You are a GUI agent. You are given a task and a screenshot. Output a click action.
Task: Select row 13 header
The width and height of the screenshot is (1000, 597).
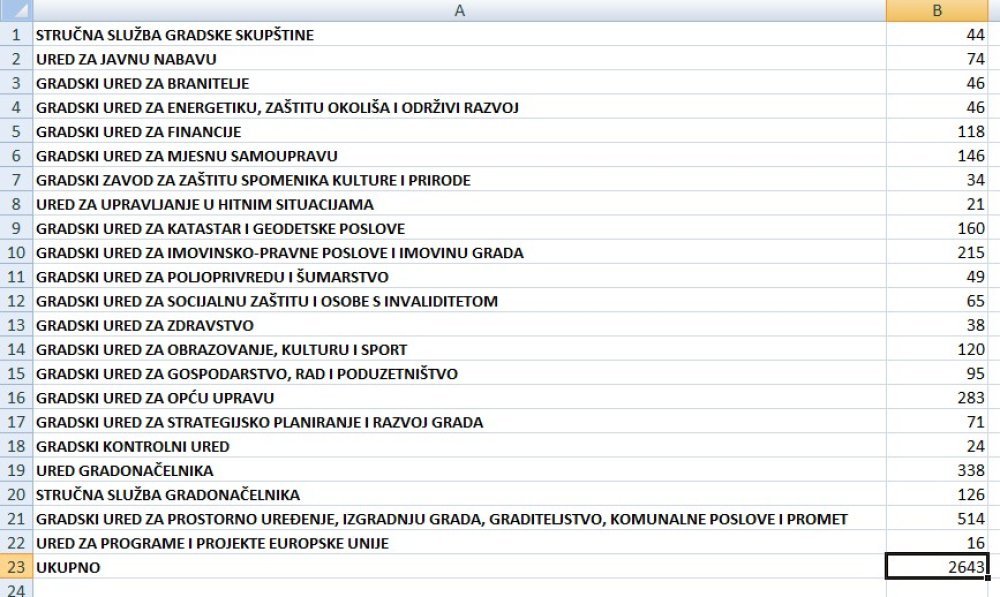[x=16, y=325]
